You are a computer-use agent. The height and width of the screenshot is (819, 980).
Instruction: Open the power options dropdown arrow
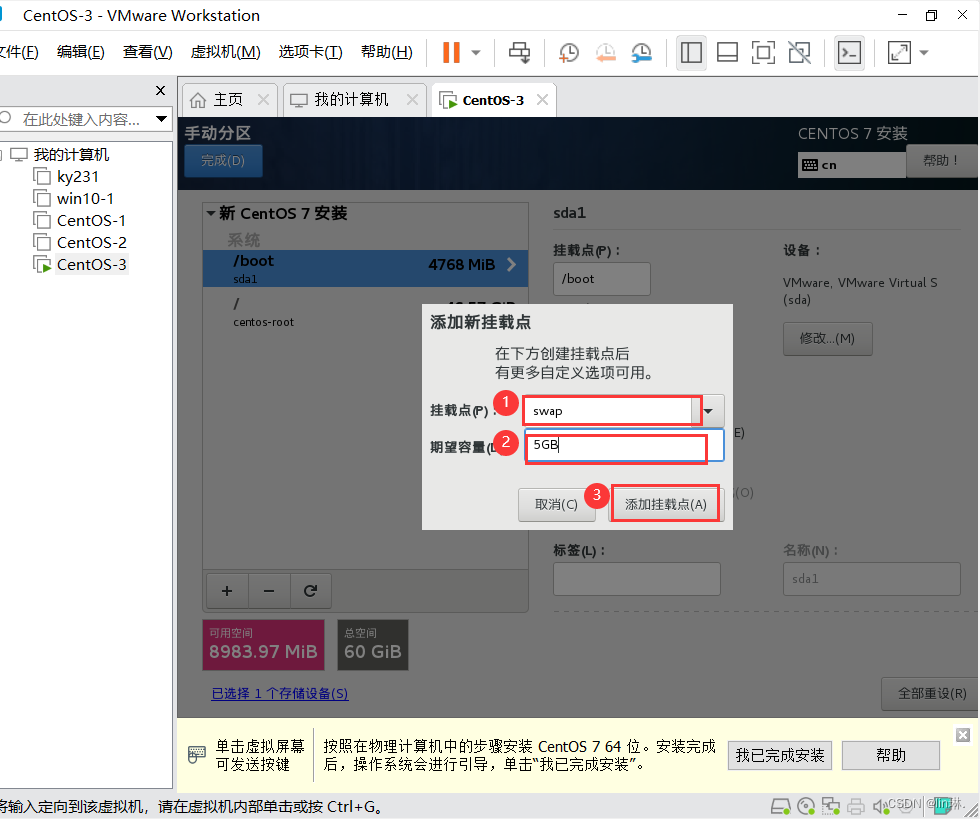coord(476,53)
